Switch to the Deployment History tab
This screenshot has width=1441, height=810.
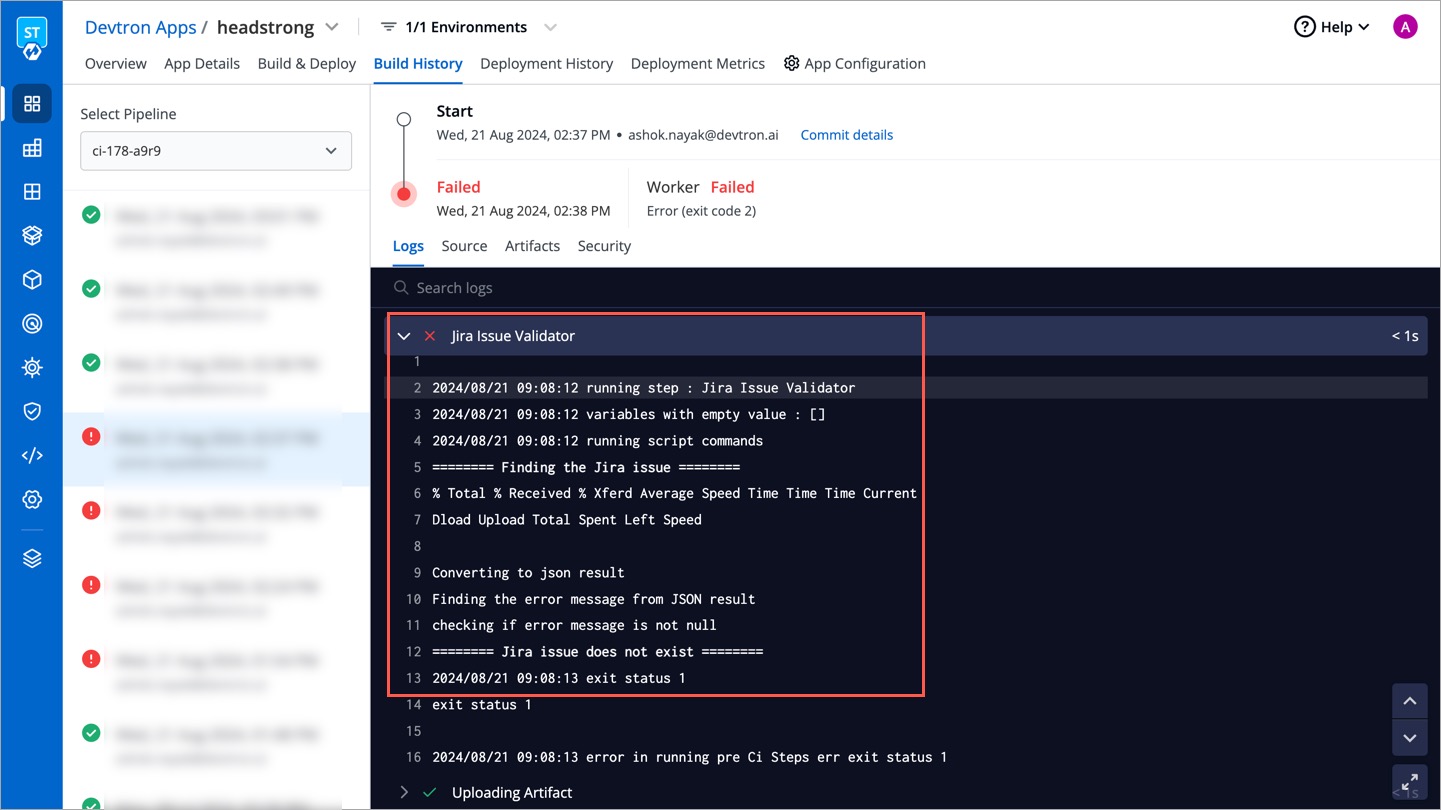[546, 63]
